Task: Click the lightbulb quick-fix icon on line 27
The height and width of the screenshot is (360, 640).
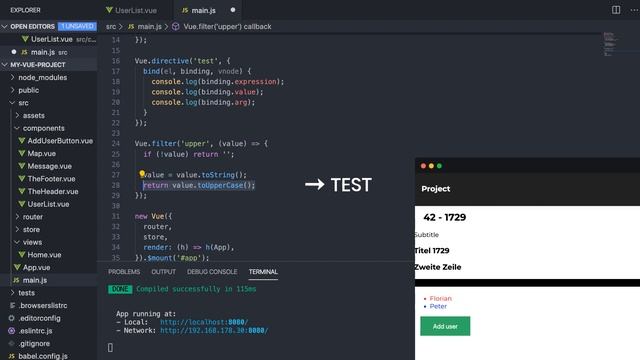Action: pyautogui.click(x=142, y=174)
